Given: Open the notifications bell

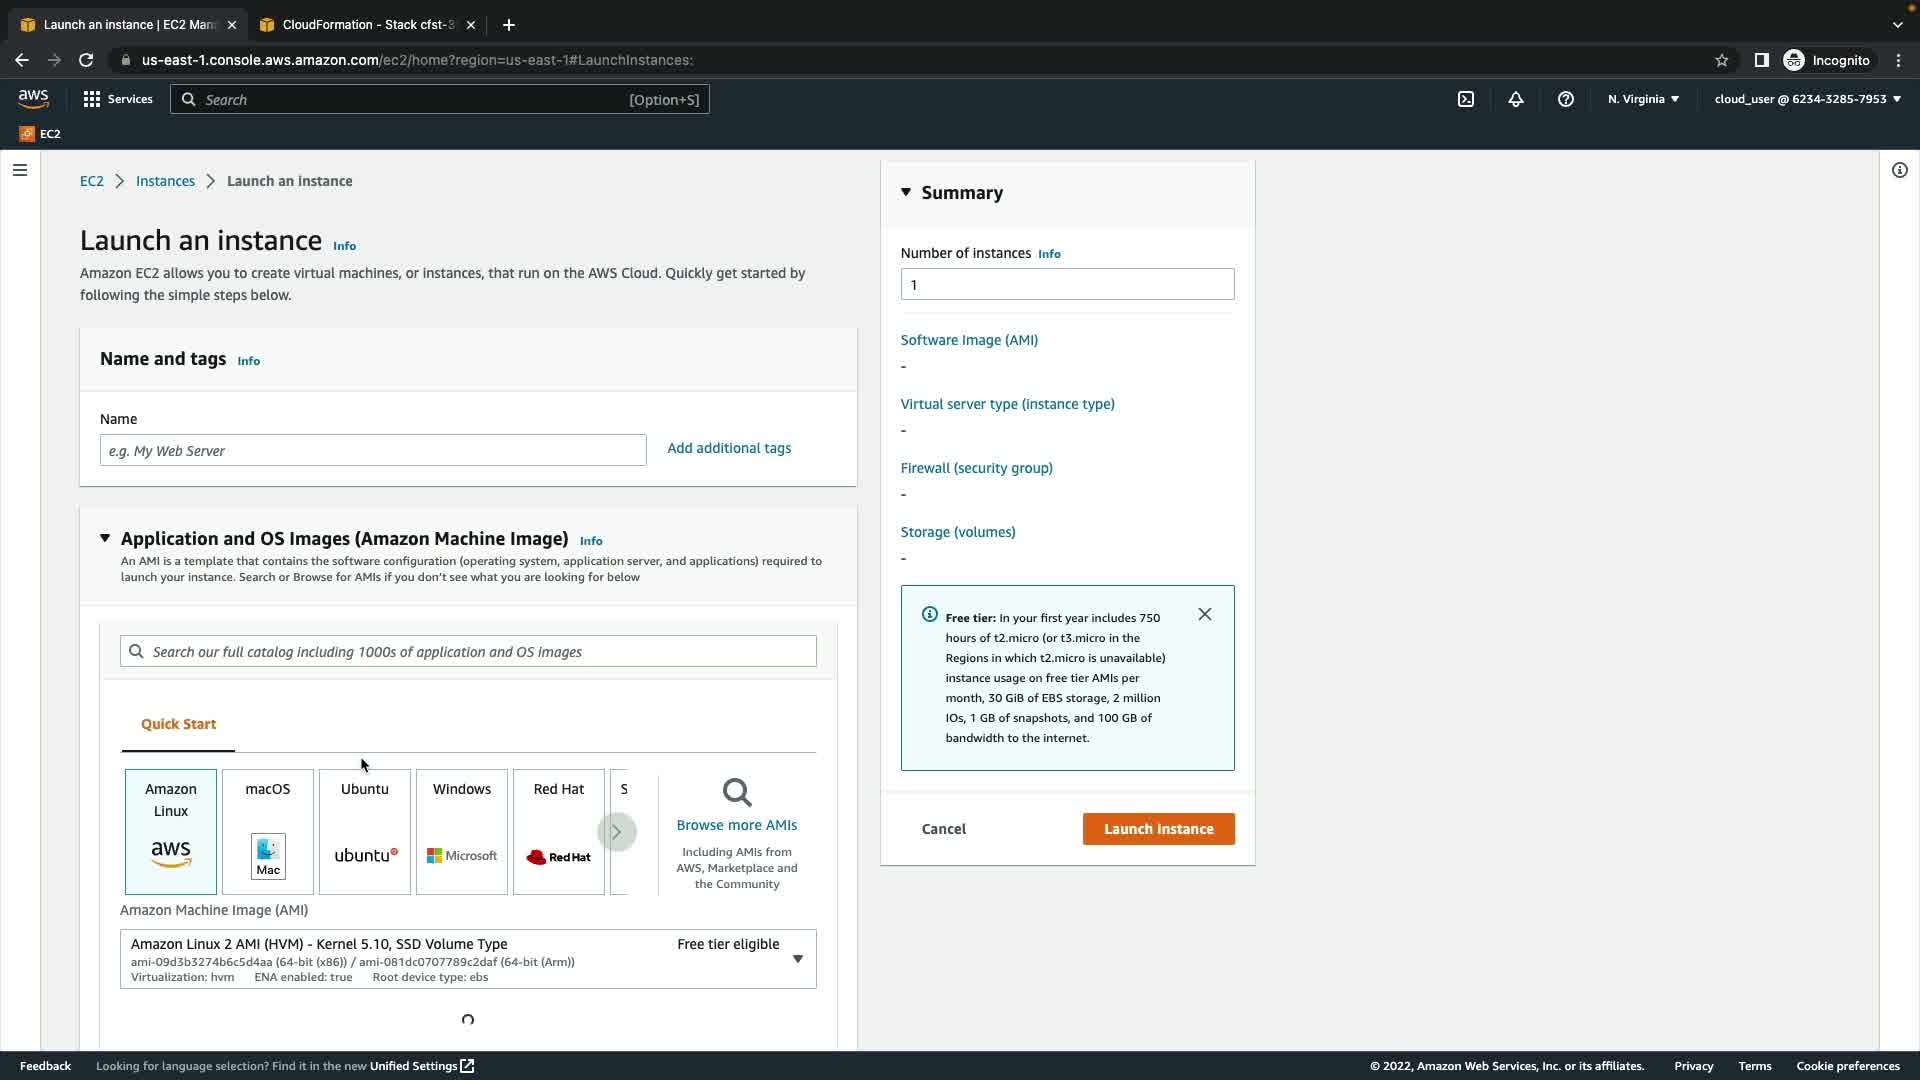Looking at the screenshot, I should pyautogui.click(x=1516, y=99).
